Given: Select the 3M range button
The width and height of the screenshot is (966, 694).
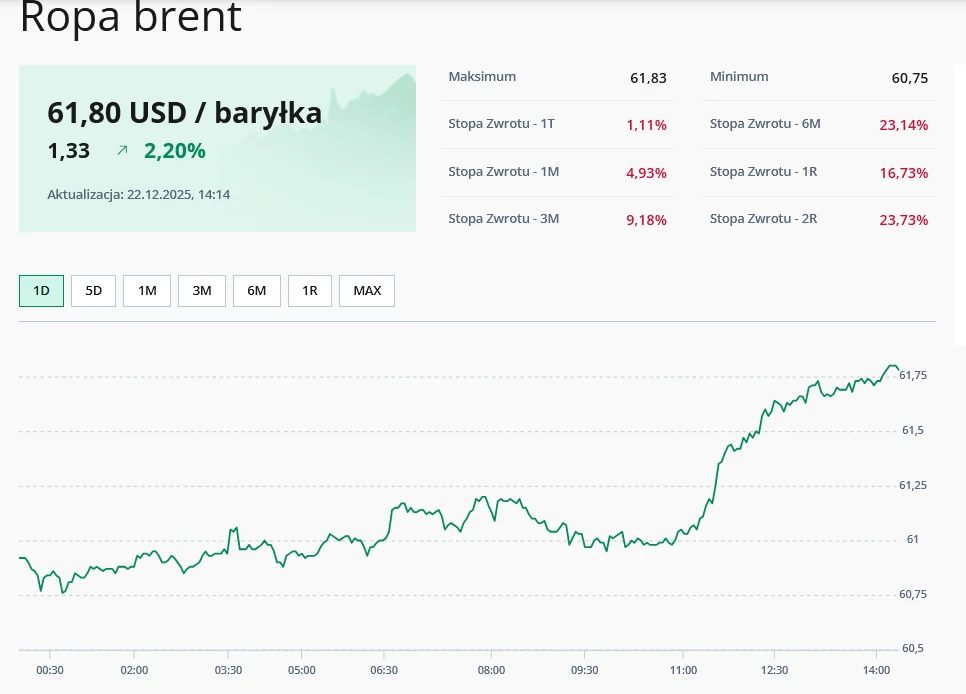Looking at the screenshot, I should click(201, 290).
